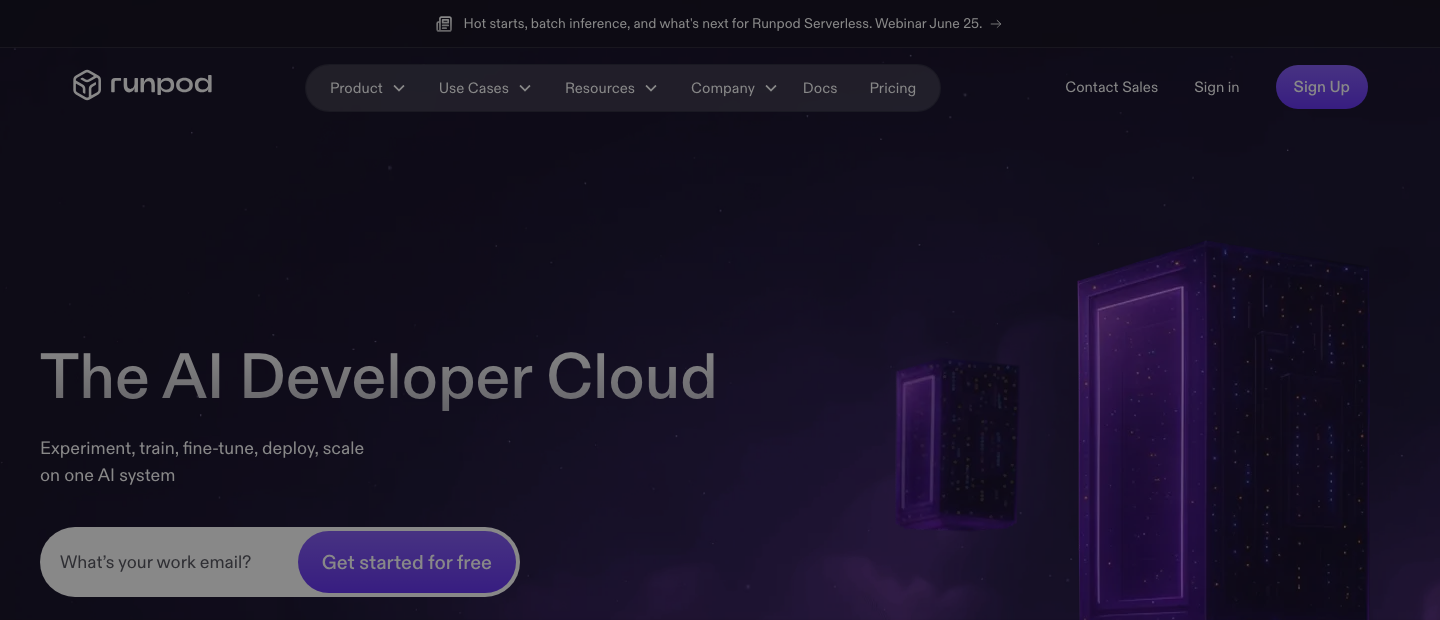This screenshot has height=620, width=1440.
Task: Click Get started for free button
Action: (407, 562)
